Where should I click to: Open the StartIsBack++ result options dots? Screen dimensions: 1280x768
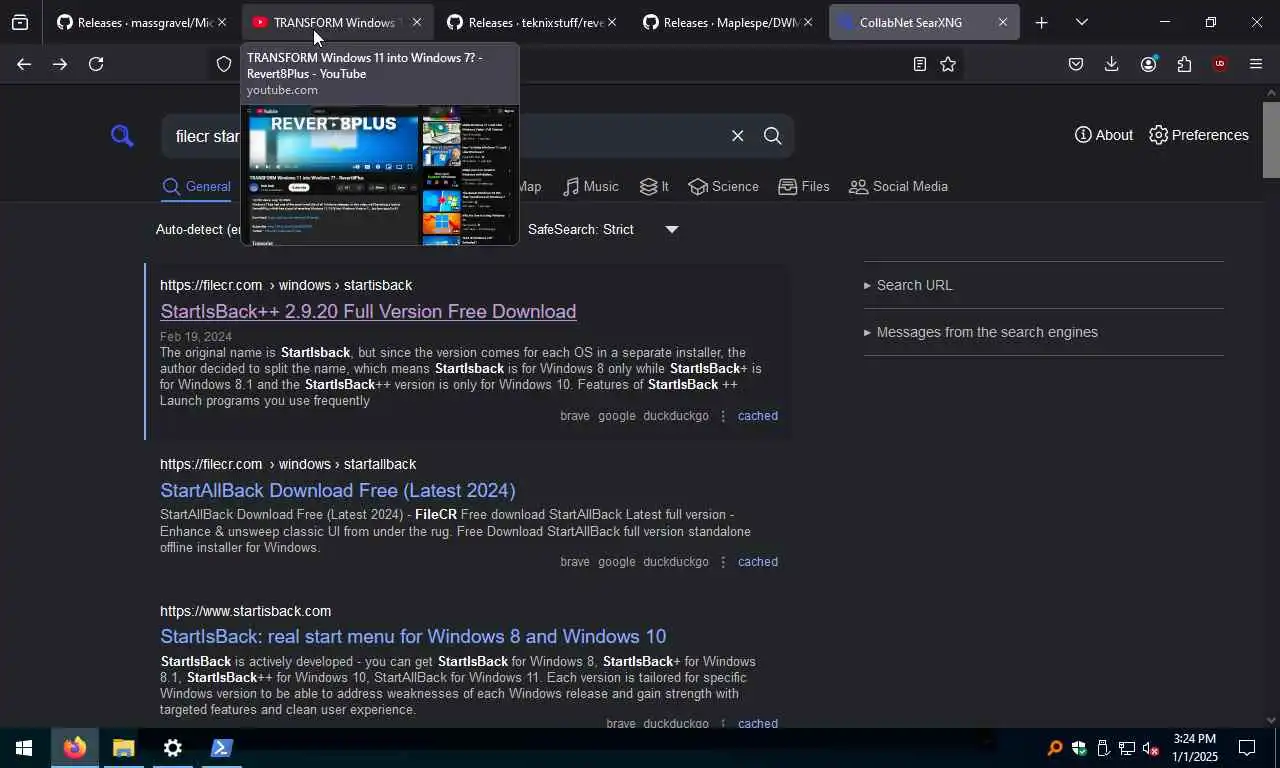[x=723, y=416]
